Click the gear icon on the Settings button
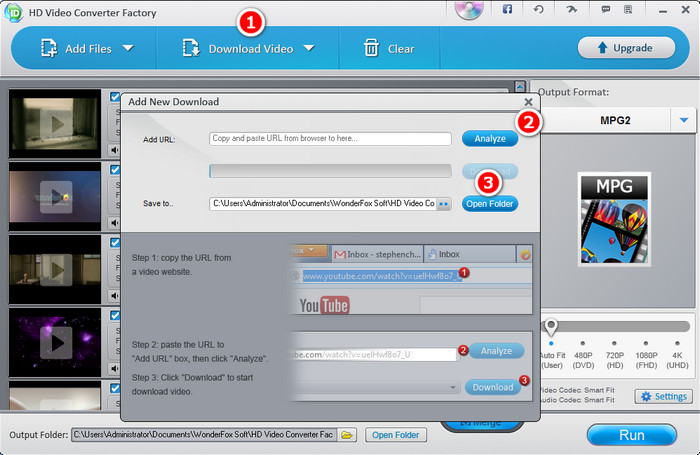The width and height of the screenshot is (700, 455). (646, 396)
